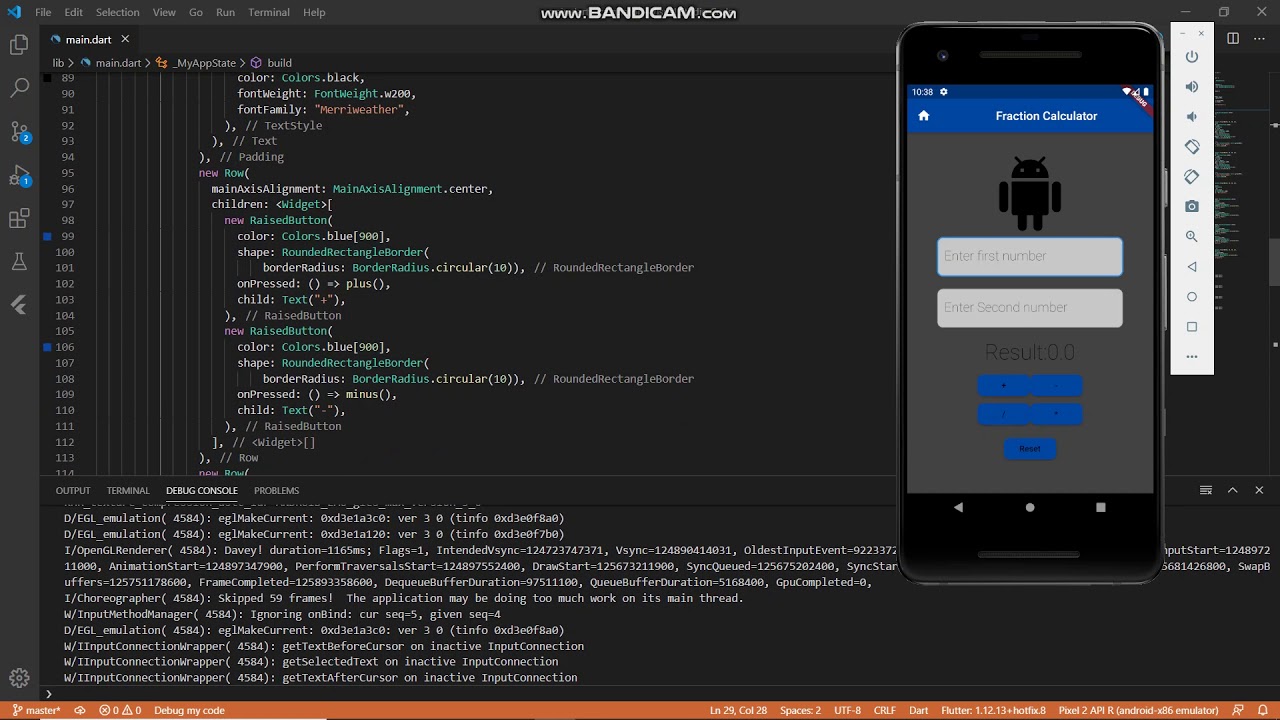Viewport: 1280px width, 720px height.
Task: Maximize the bottom panel with the up chevron
Action: tap(1233, 490)
